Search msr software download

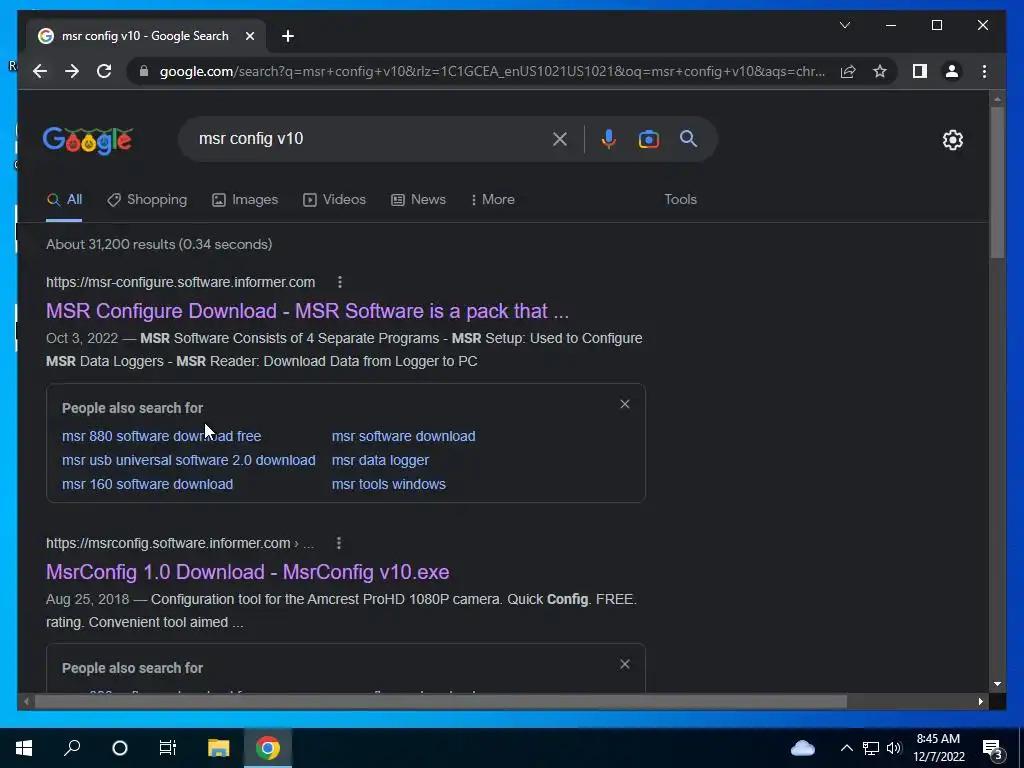[404, 436]
